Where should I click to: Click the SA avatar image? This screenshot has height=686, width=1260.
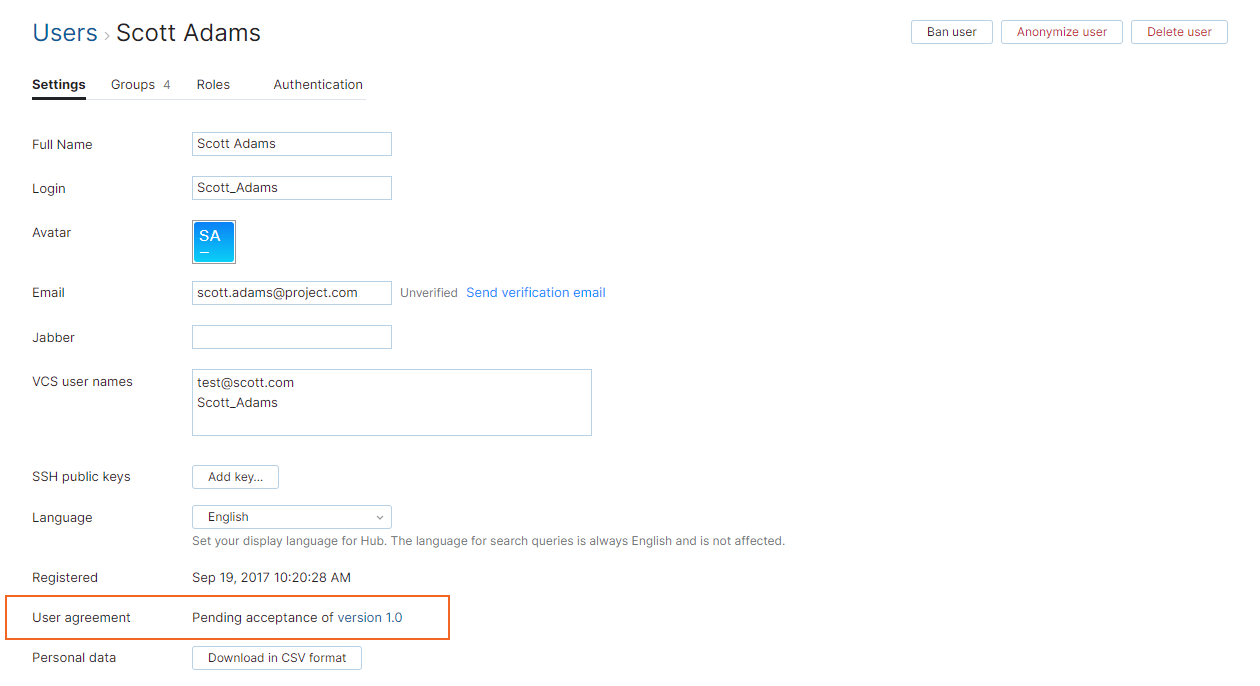[213, 241]
